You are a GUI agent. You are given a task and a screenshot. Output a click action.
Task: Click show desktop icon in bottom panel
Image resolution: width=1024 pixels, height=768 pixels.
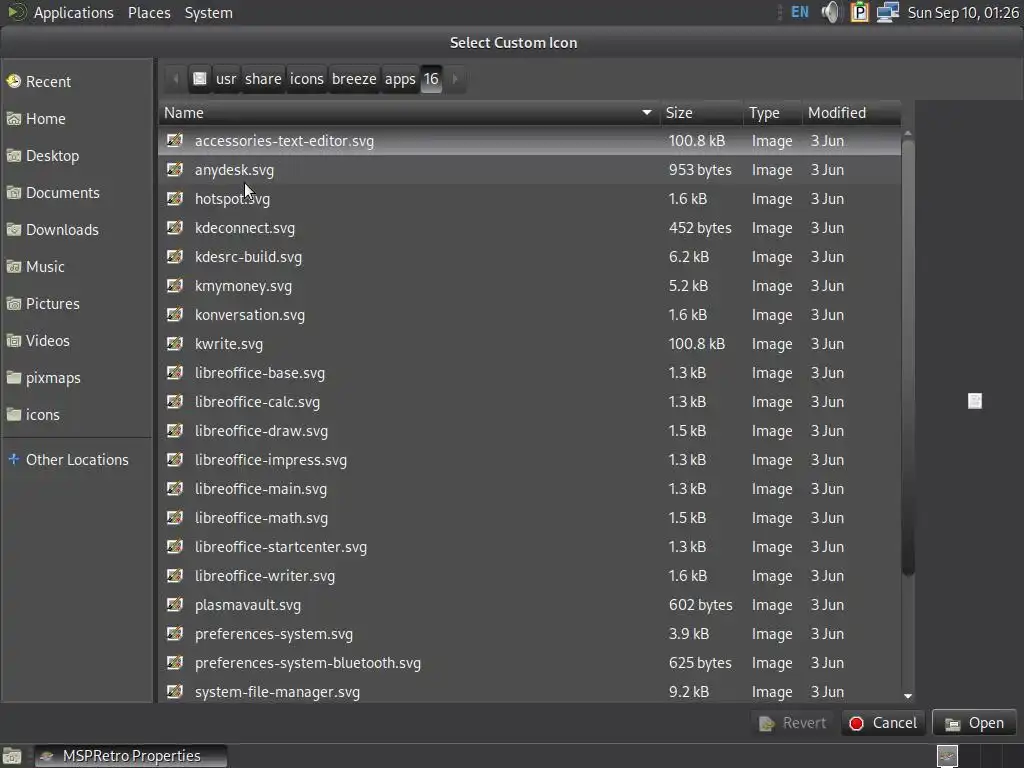(12, 756)
